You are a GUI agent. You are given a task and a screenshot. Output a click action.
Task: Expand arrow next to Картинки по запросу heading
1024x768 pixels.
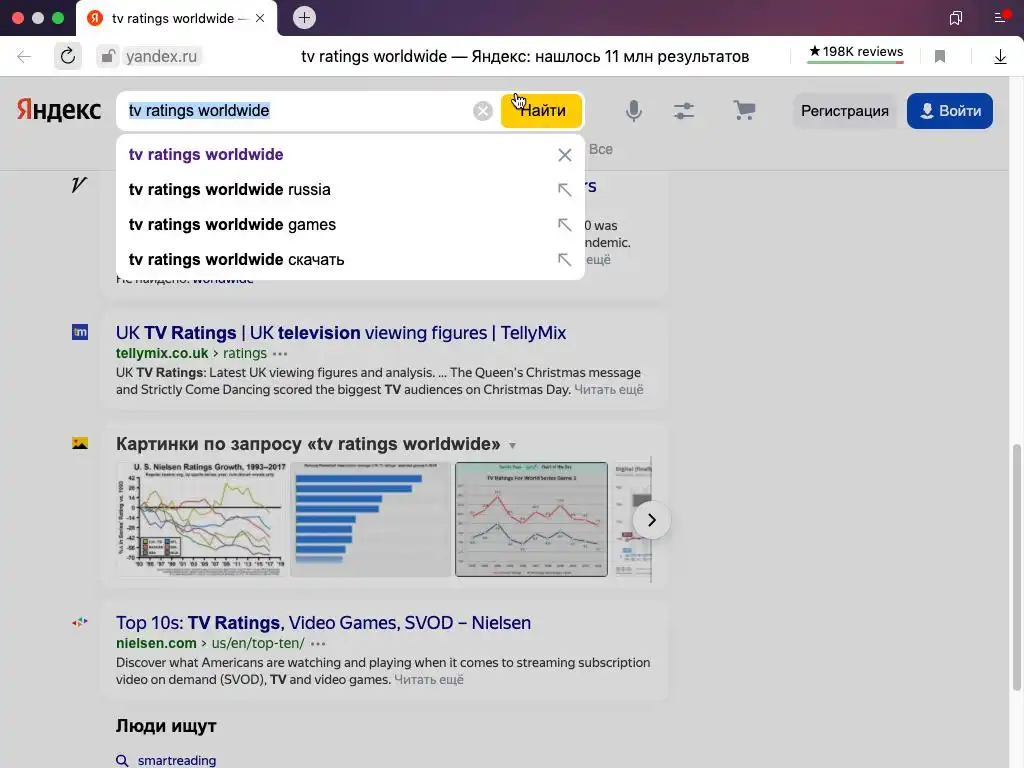tap(513, 445)
